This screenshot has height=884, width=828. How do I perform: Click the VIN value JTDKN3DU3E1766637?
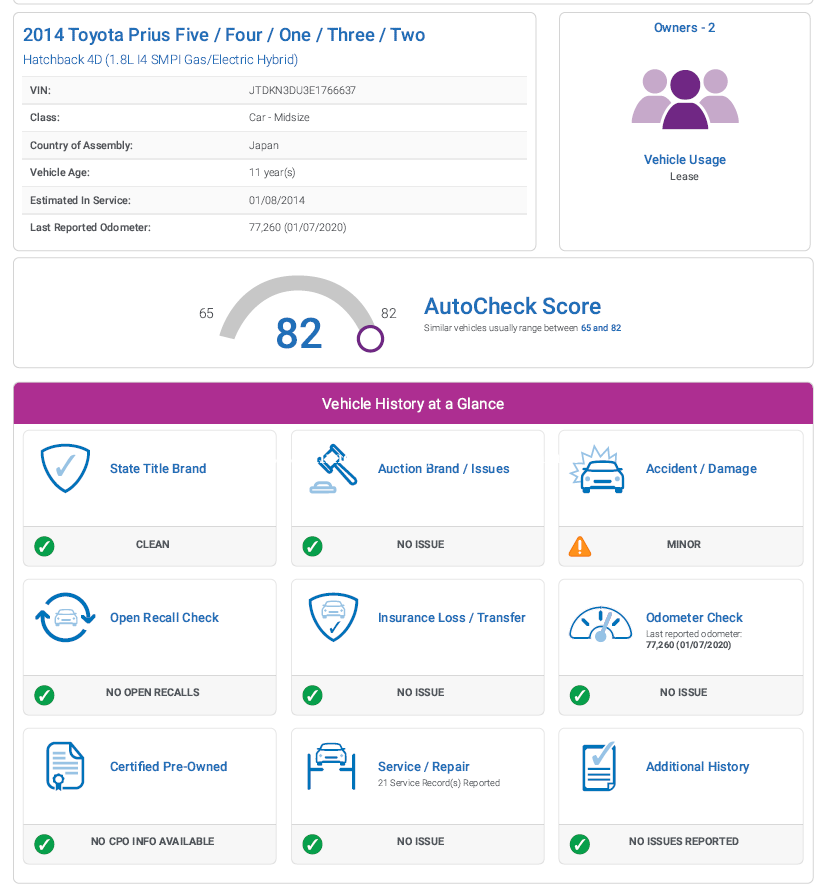pos(302,90)
